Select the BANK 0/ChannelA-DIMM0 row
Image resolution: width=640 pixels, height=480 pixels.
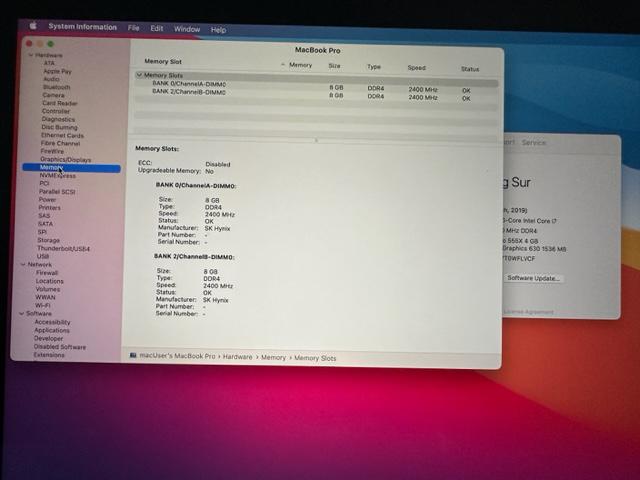(190, 84)
